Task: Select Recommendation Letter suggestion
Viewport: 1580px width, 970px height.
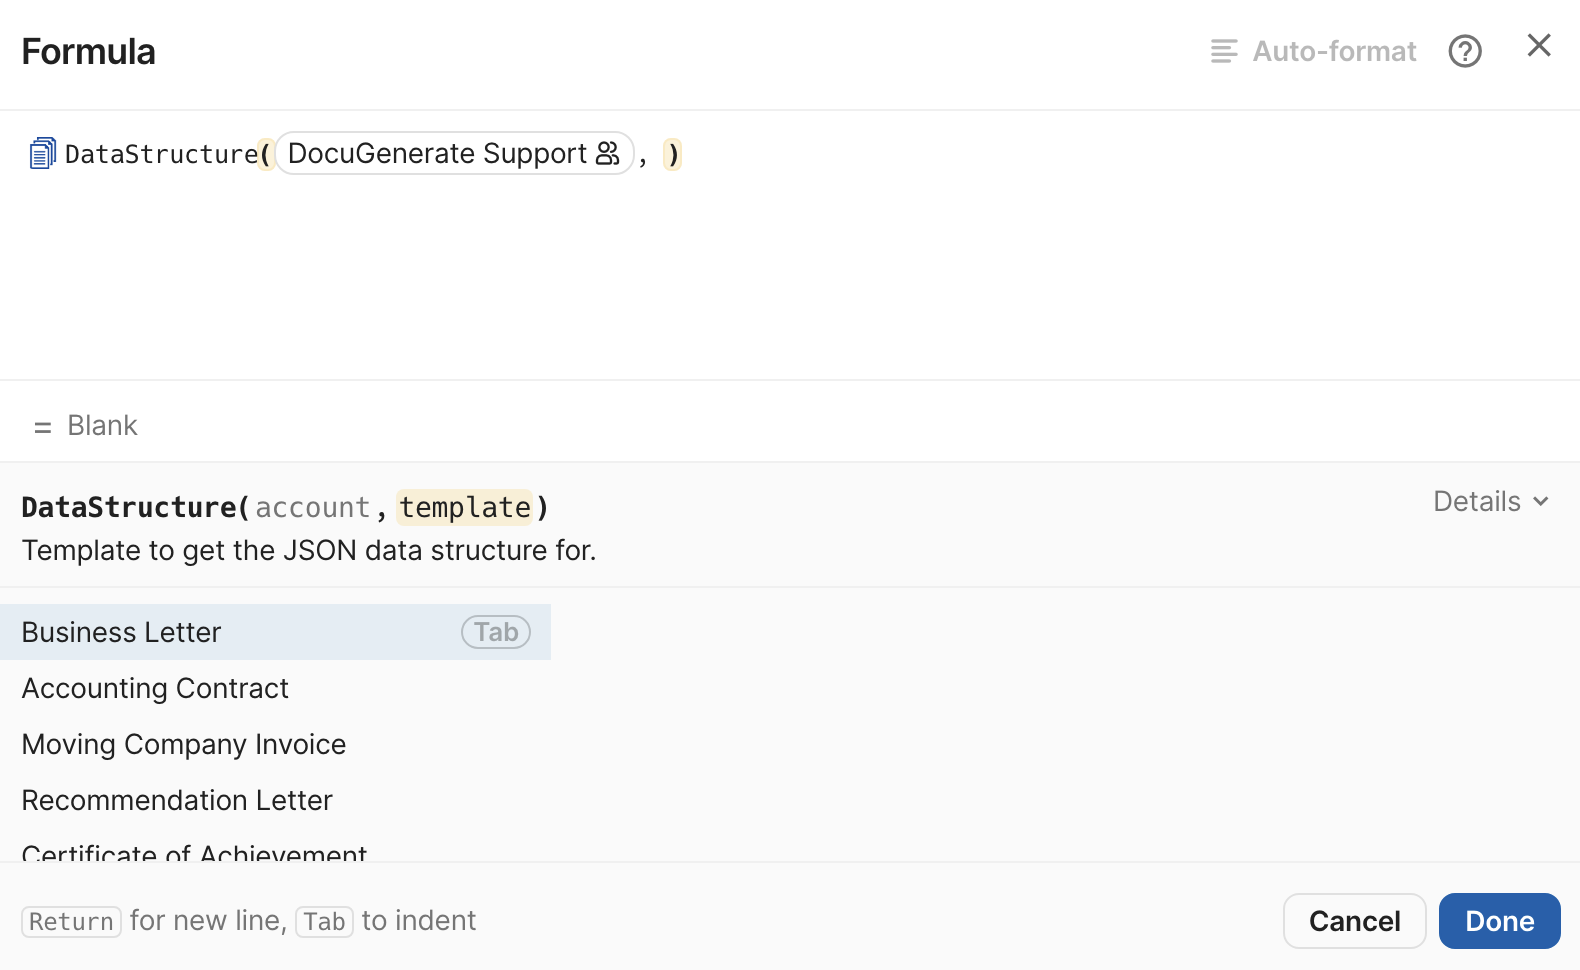Action: coord(177,800)
